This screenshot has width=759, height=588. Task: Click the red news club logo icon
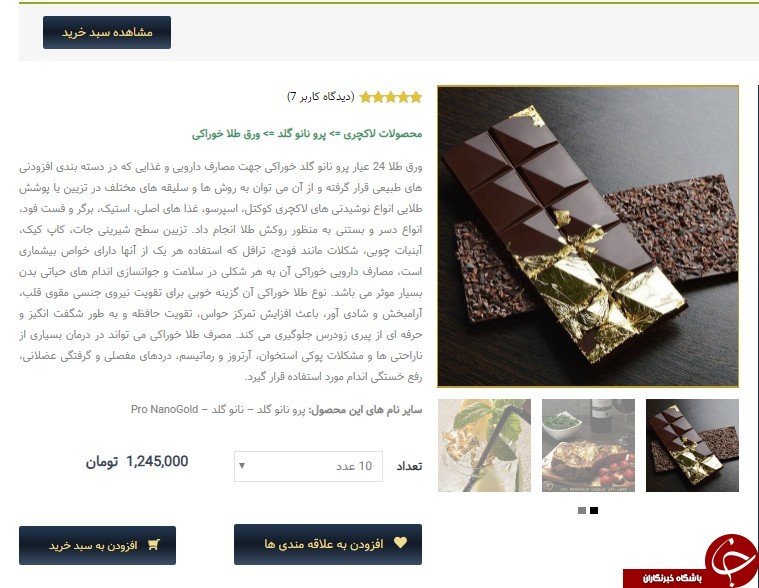tap(731, 560)
